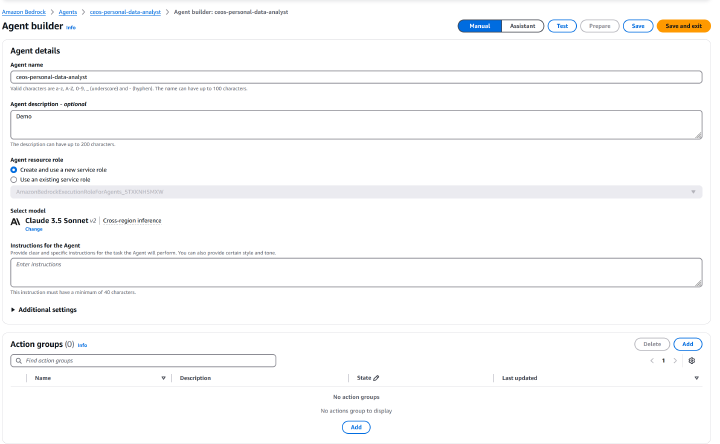Click the Instructions for the Agent text box

click(356, 272)
